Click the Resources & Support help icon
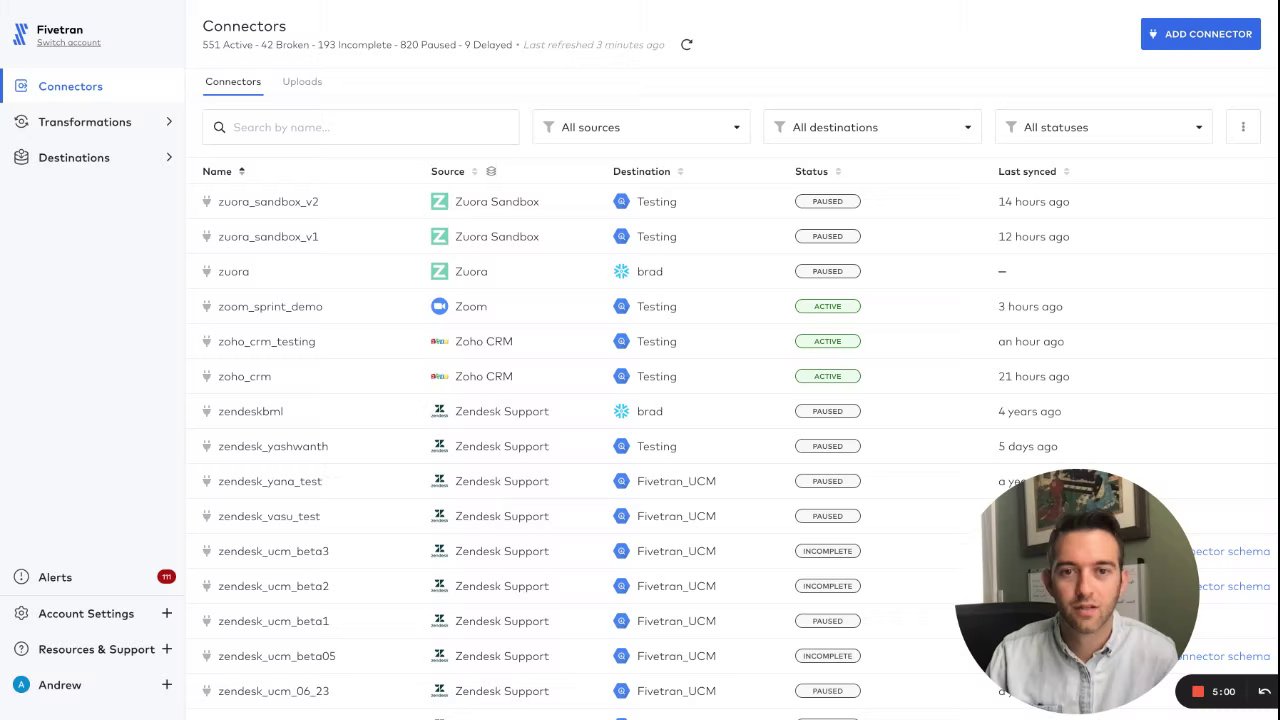 pyautogui.click(x=21, y=649)
